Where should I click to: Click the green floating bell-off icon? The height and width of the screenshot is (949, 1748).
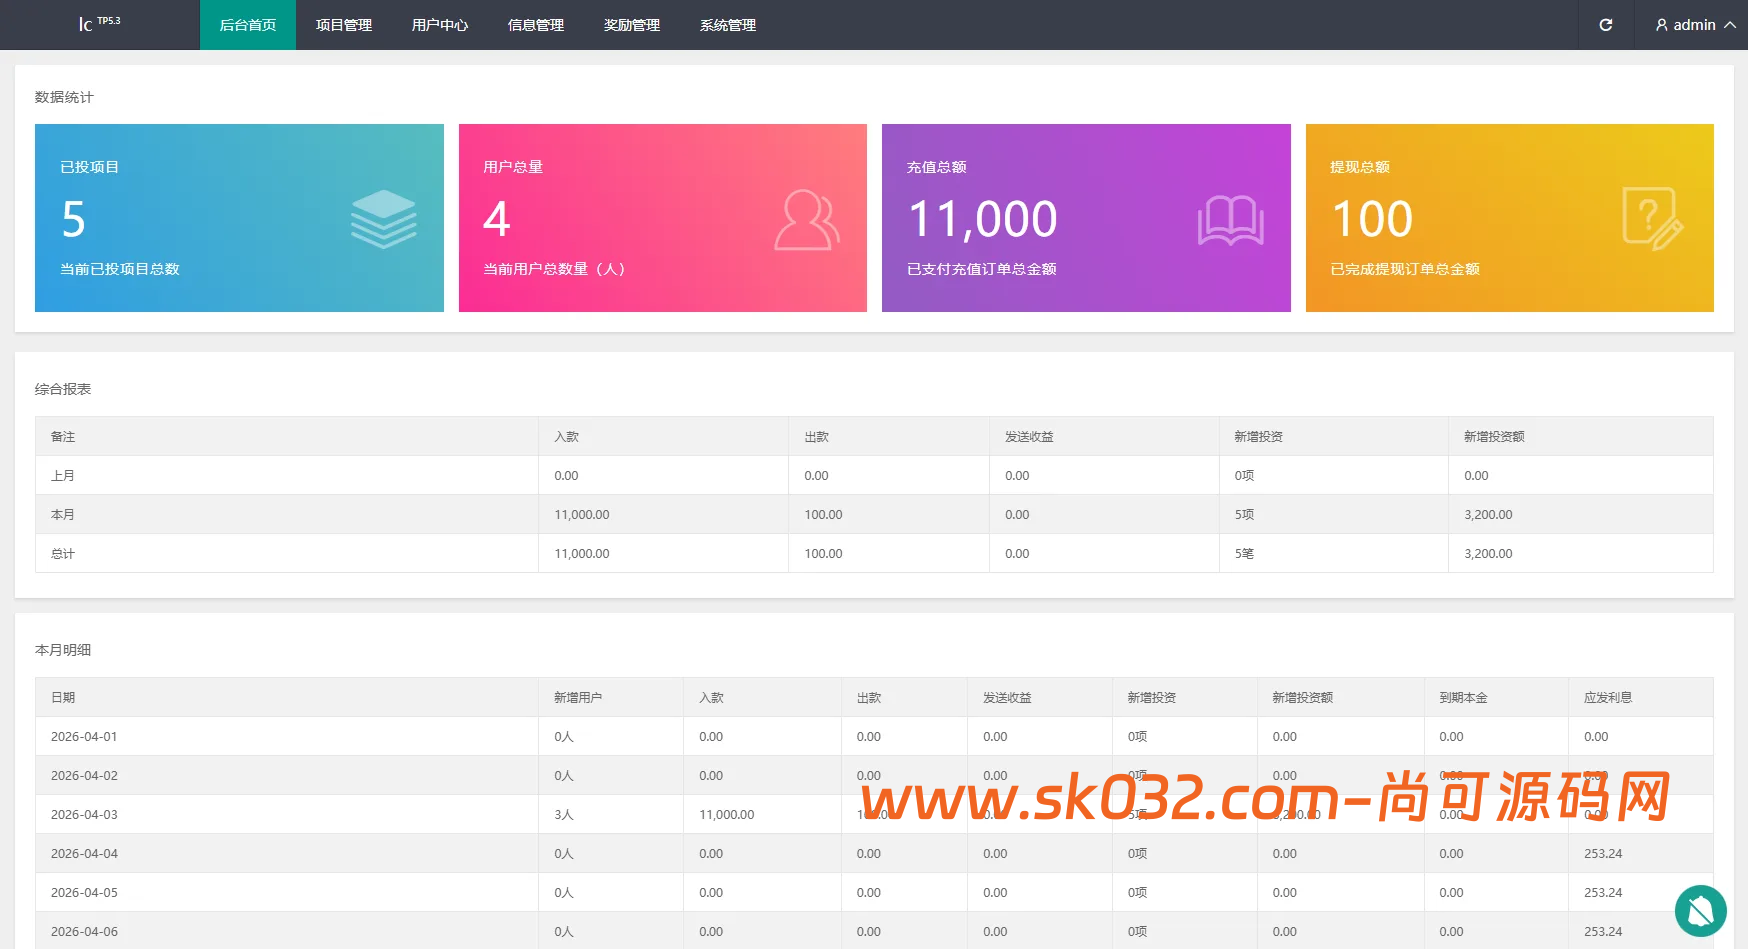tap(1701, 911)
